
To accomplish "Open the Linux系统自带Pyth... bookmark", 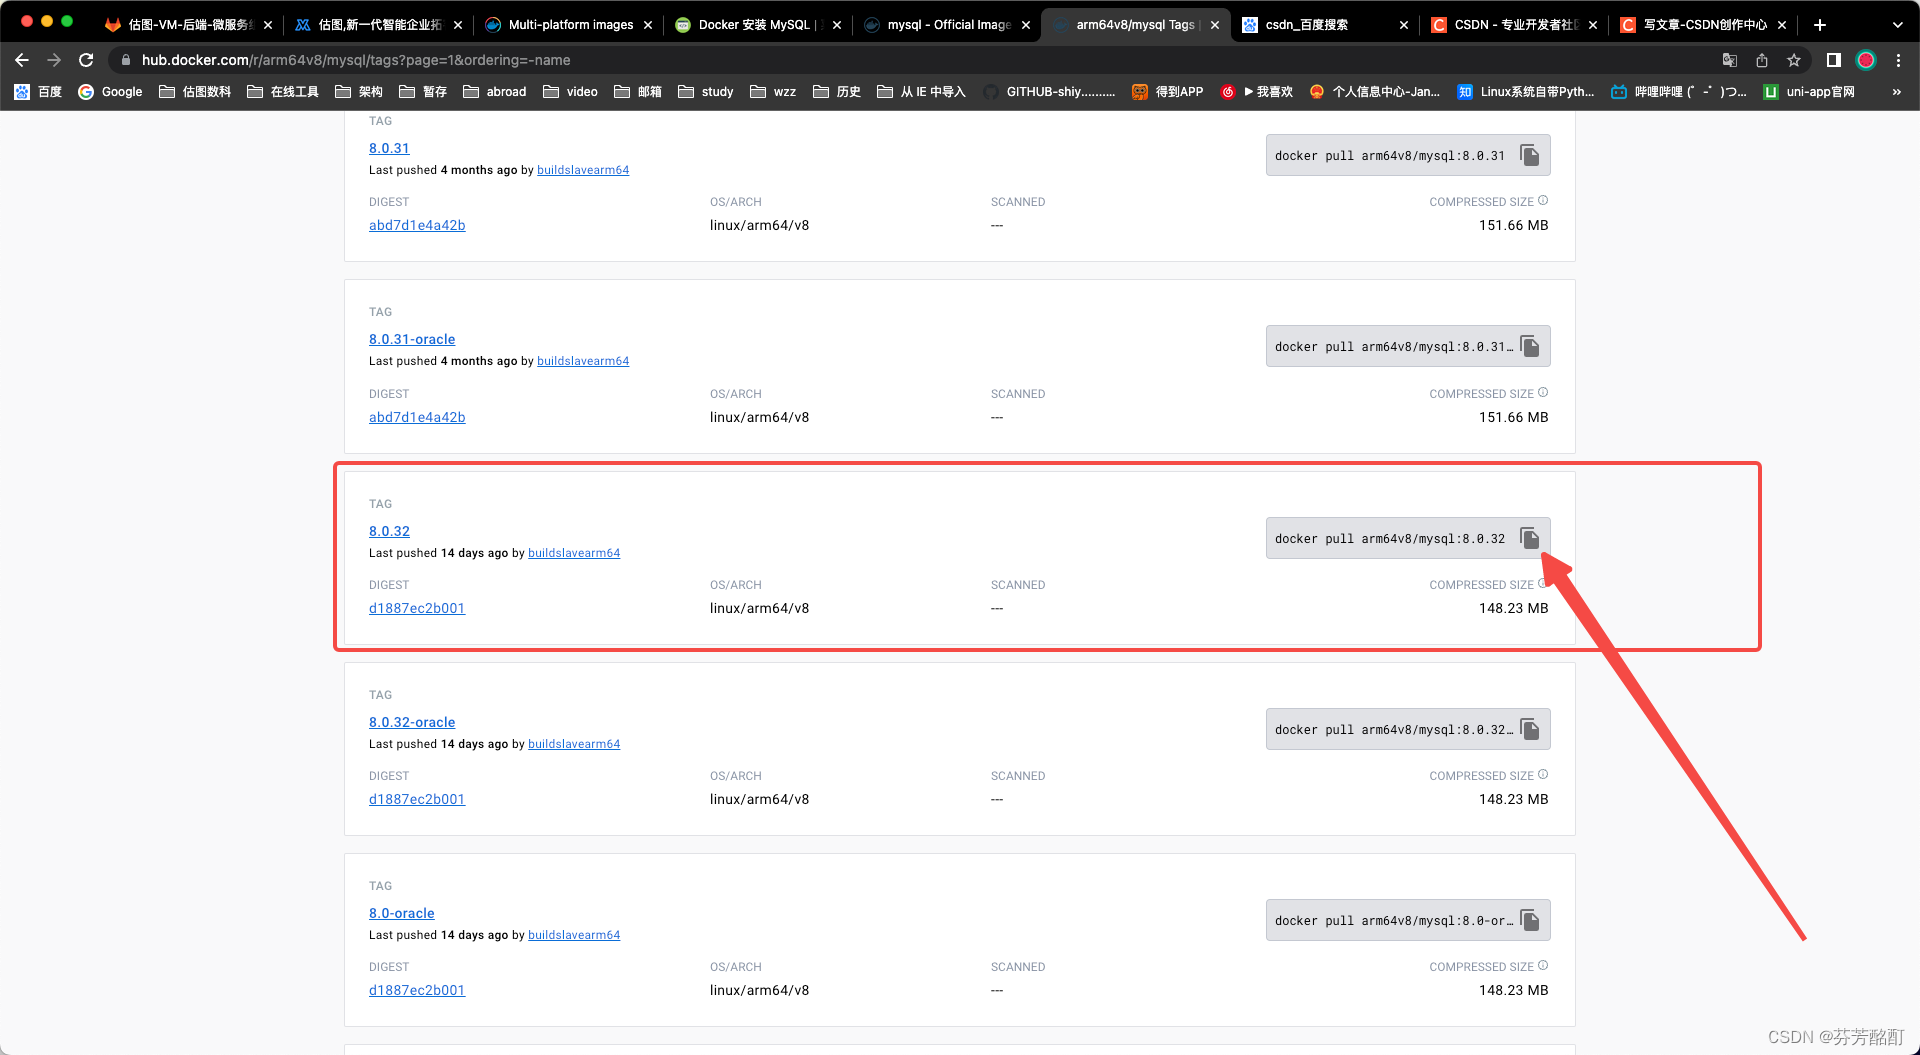I will point(1526,92).
